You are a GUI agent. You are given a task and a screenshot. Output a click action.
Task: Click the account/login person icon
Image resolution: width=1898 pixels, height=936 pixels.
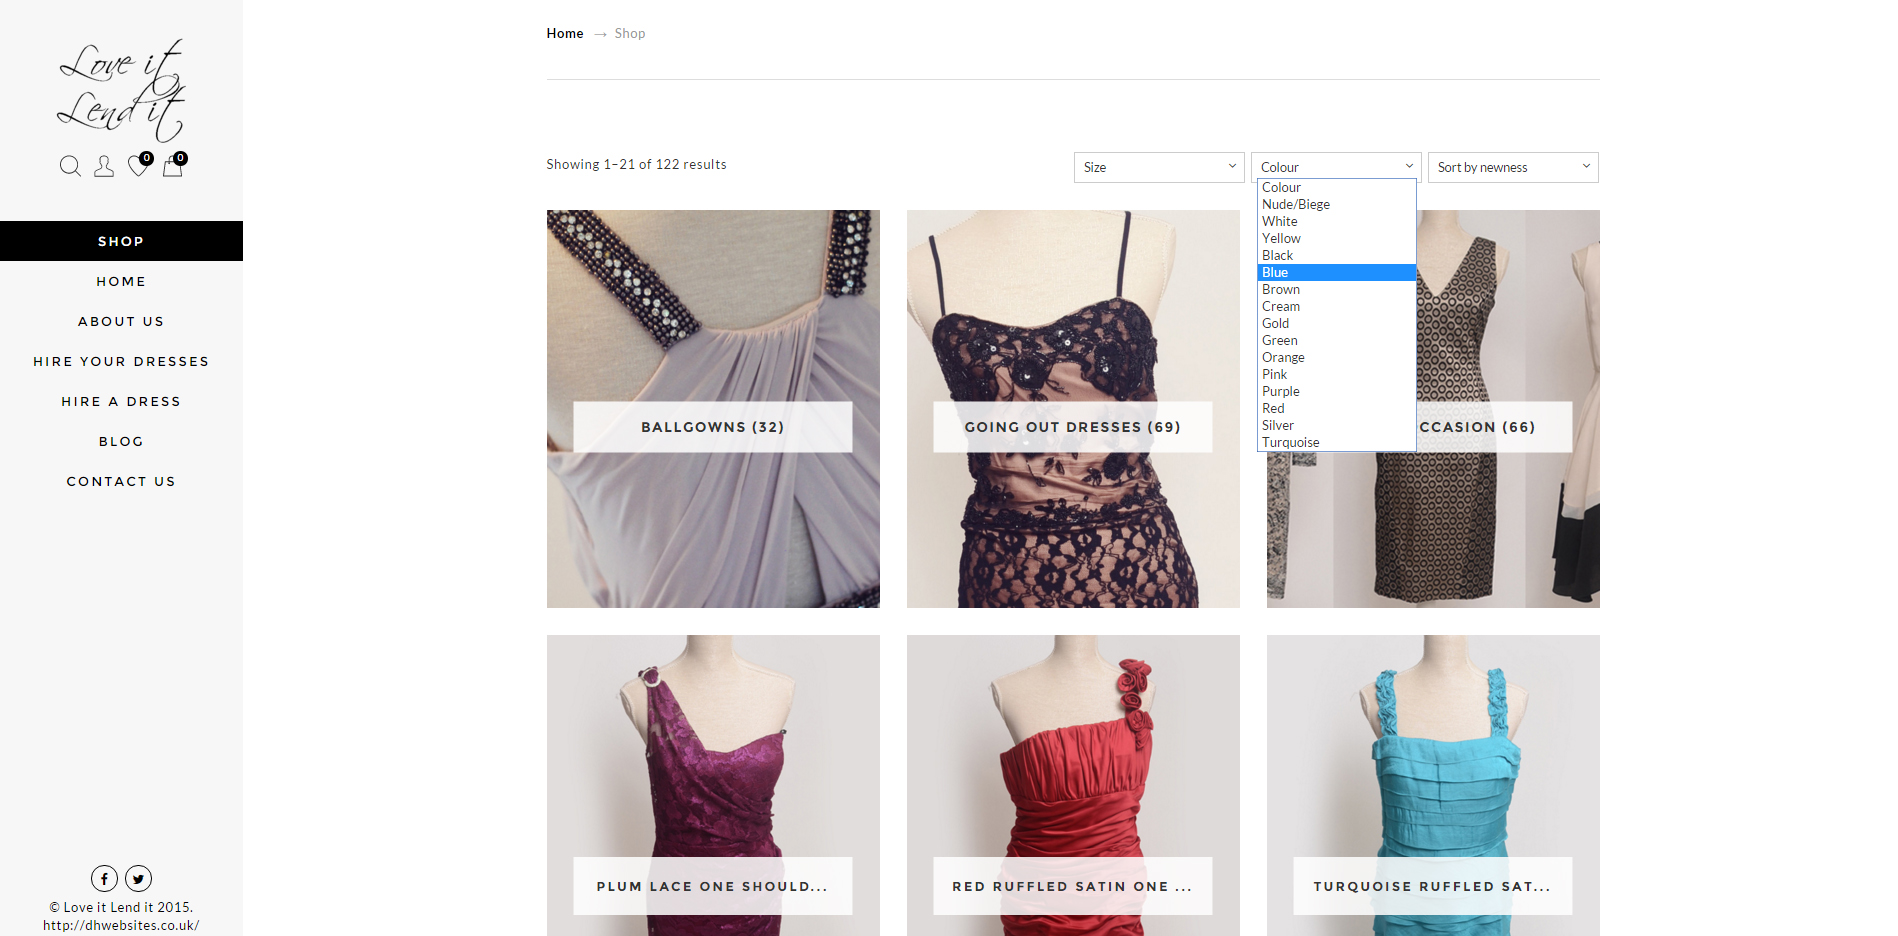pyautogui.click(x=104, y=166)
